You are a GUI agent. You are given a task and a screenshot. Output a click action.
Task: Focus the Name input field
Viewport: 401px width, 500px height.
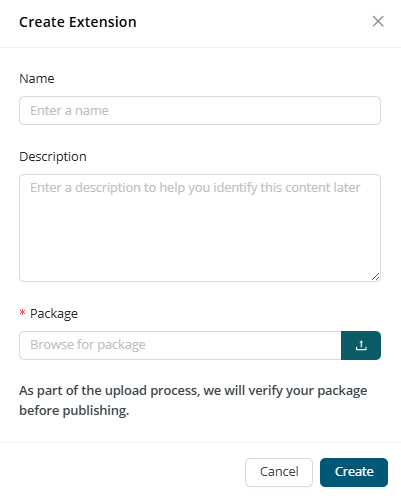tap(200, 111)
